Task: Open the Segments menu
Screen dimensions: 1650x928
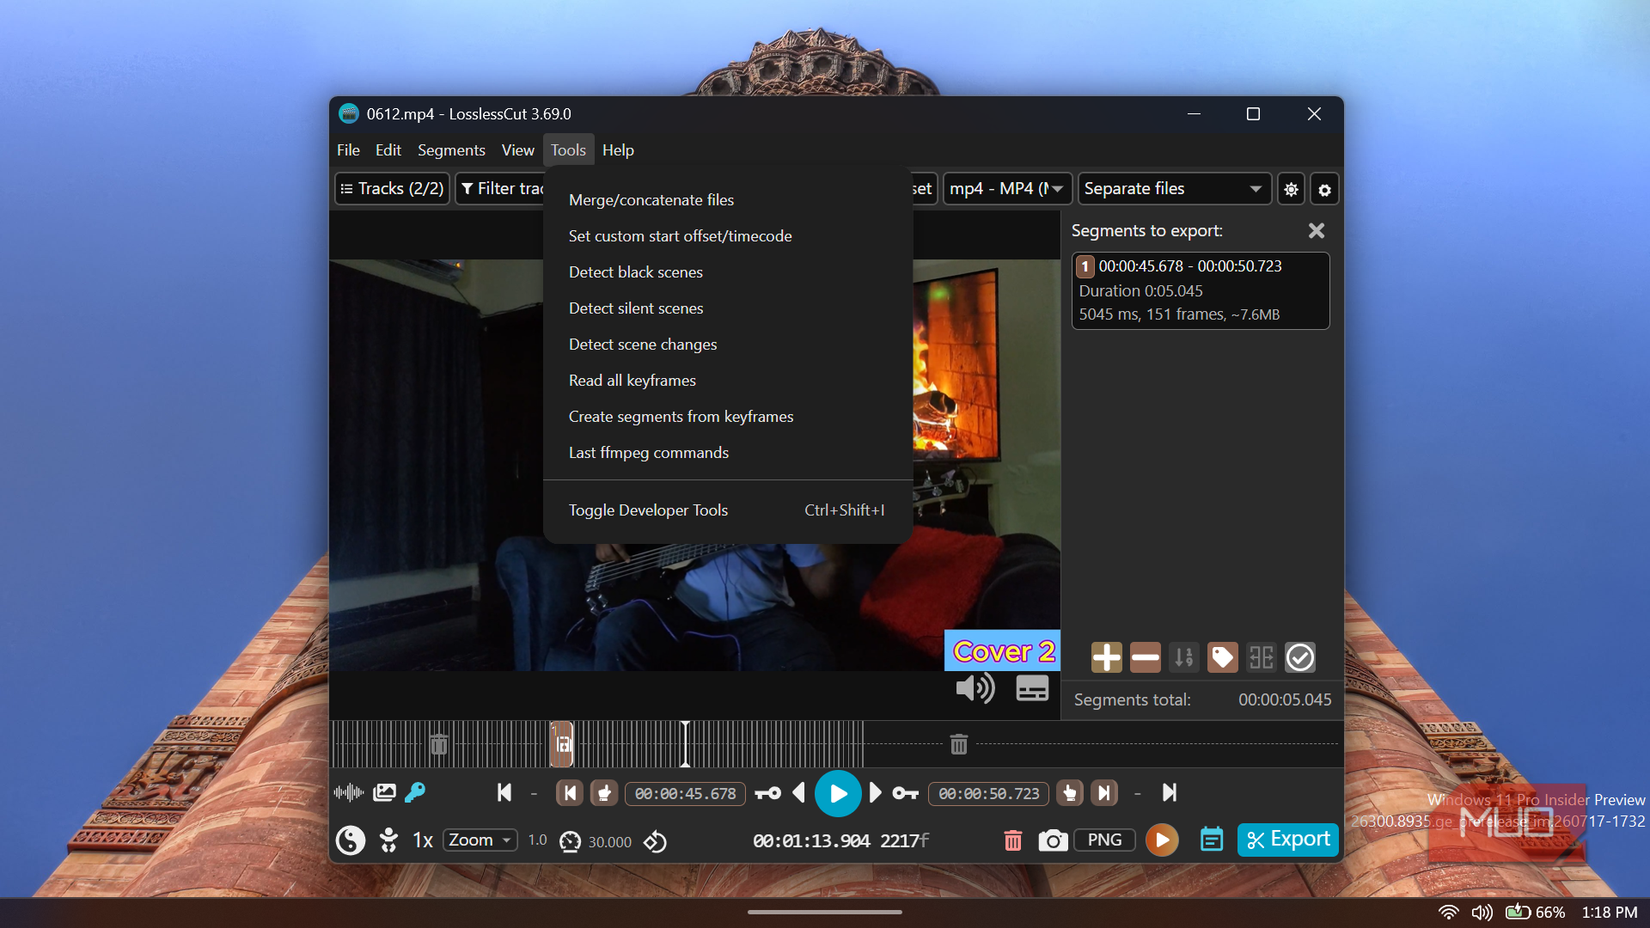Action: pos(451,150)
